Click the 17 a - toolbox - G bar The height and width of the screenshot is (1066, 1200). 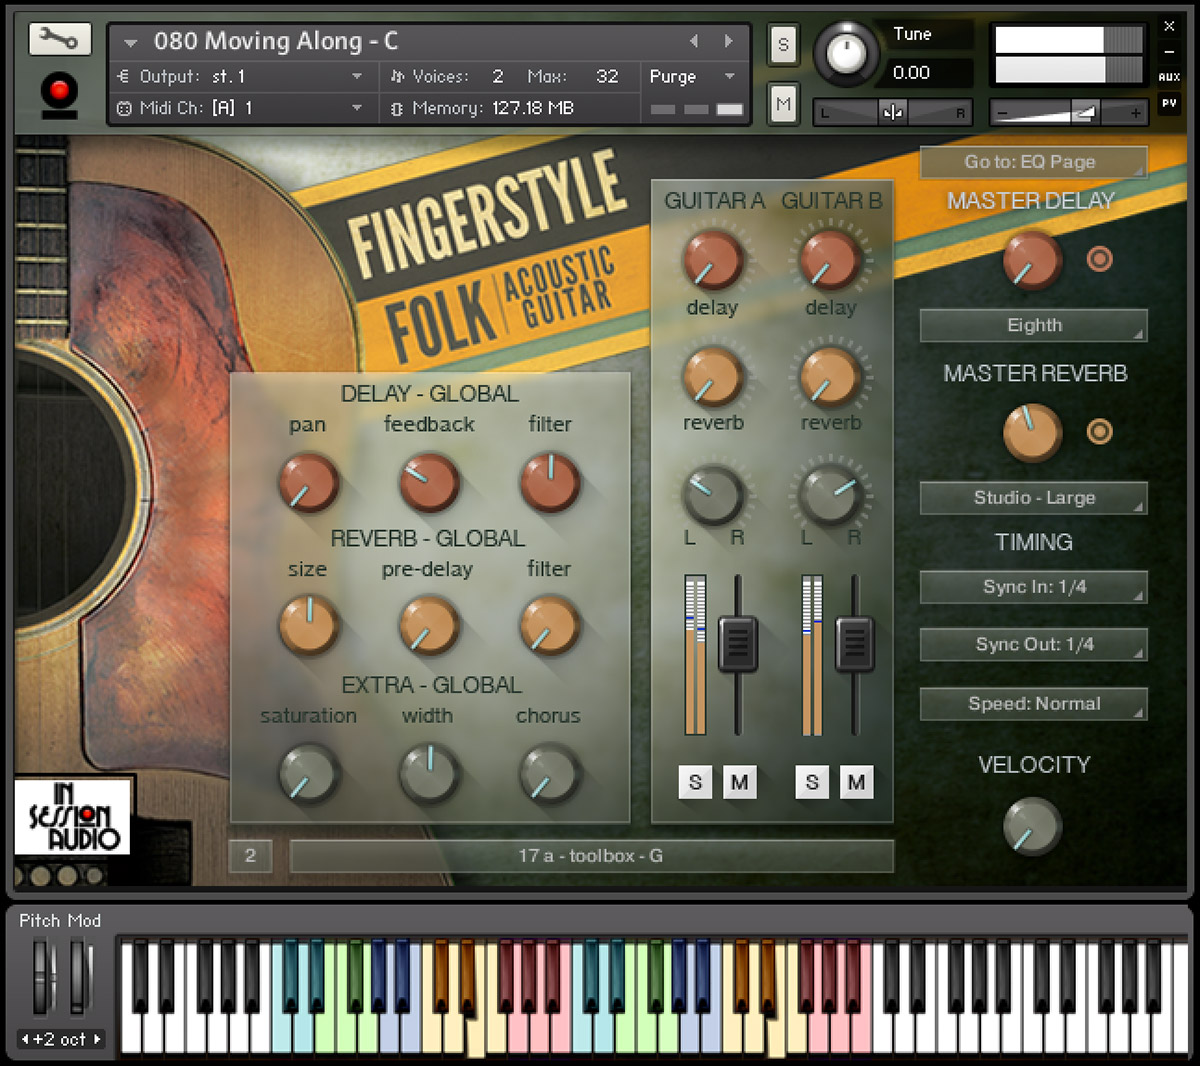point(591,856)
